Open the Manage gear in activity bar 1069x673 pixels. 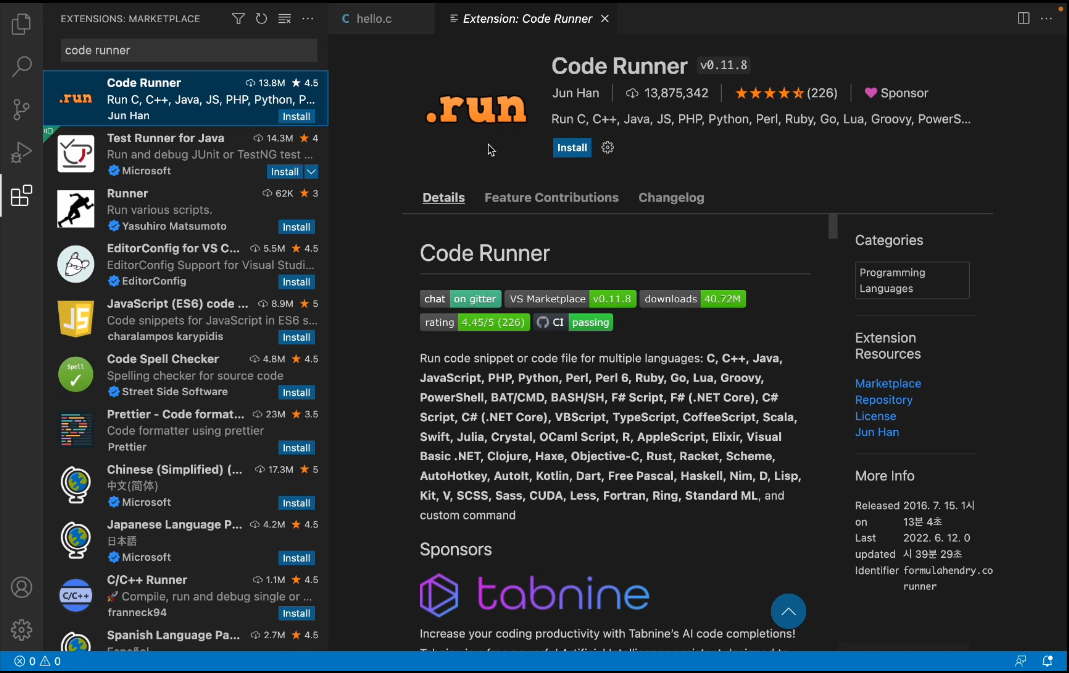[21, 629]
